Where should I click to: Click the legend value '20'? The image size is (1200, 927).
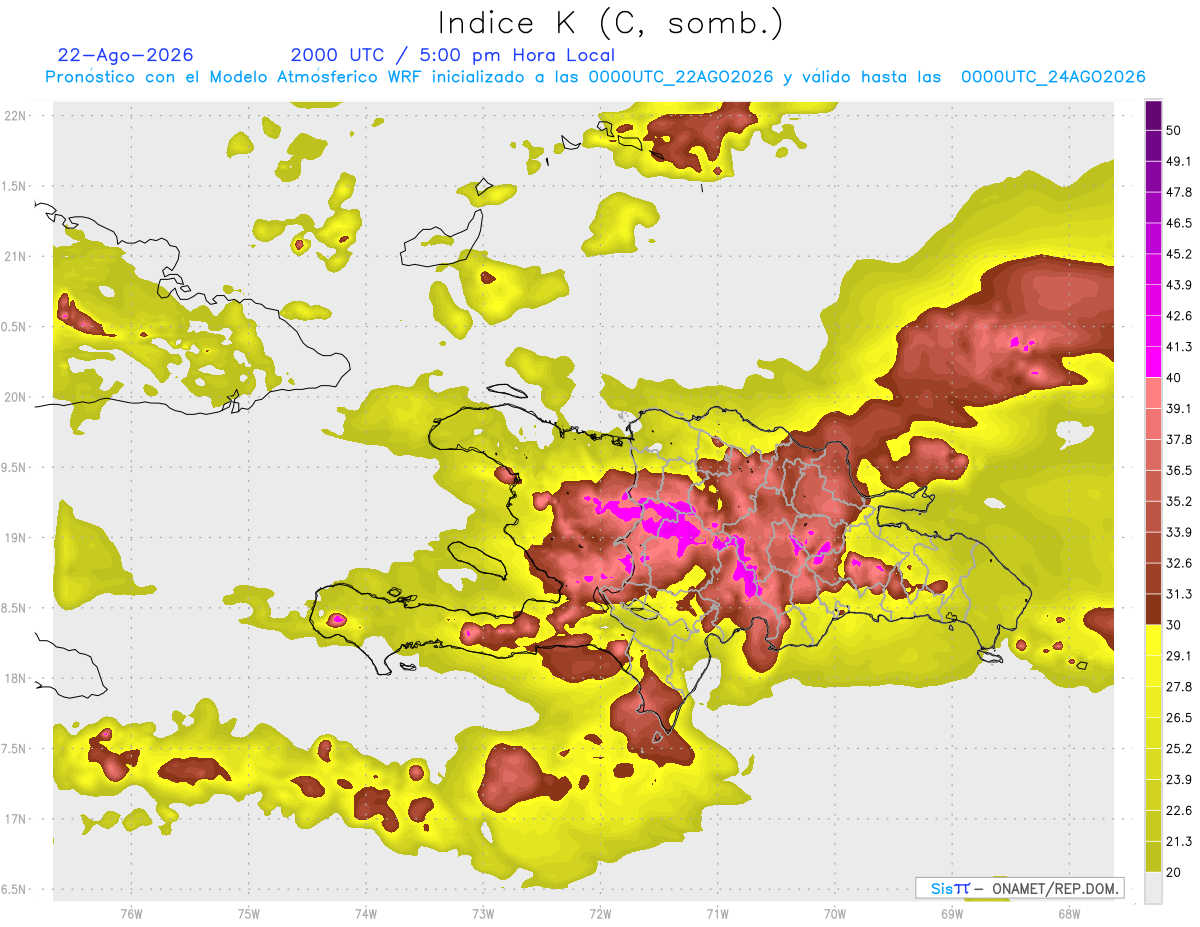(x=1174, y=873)
